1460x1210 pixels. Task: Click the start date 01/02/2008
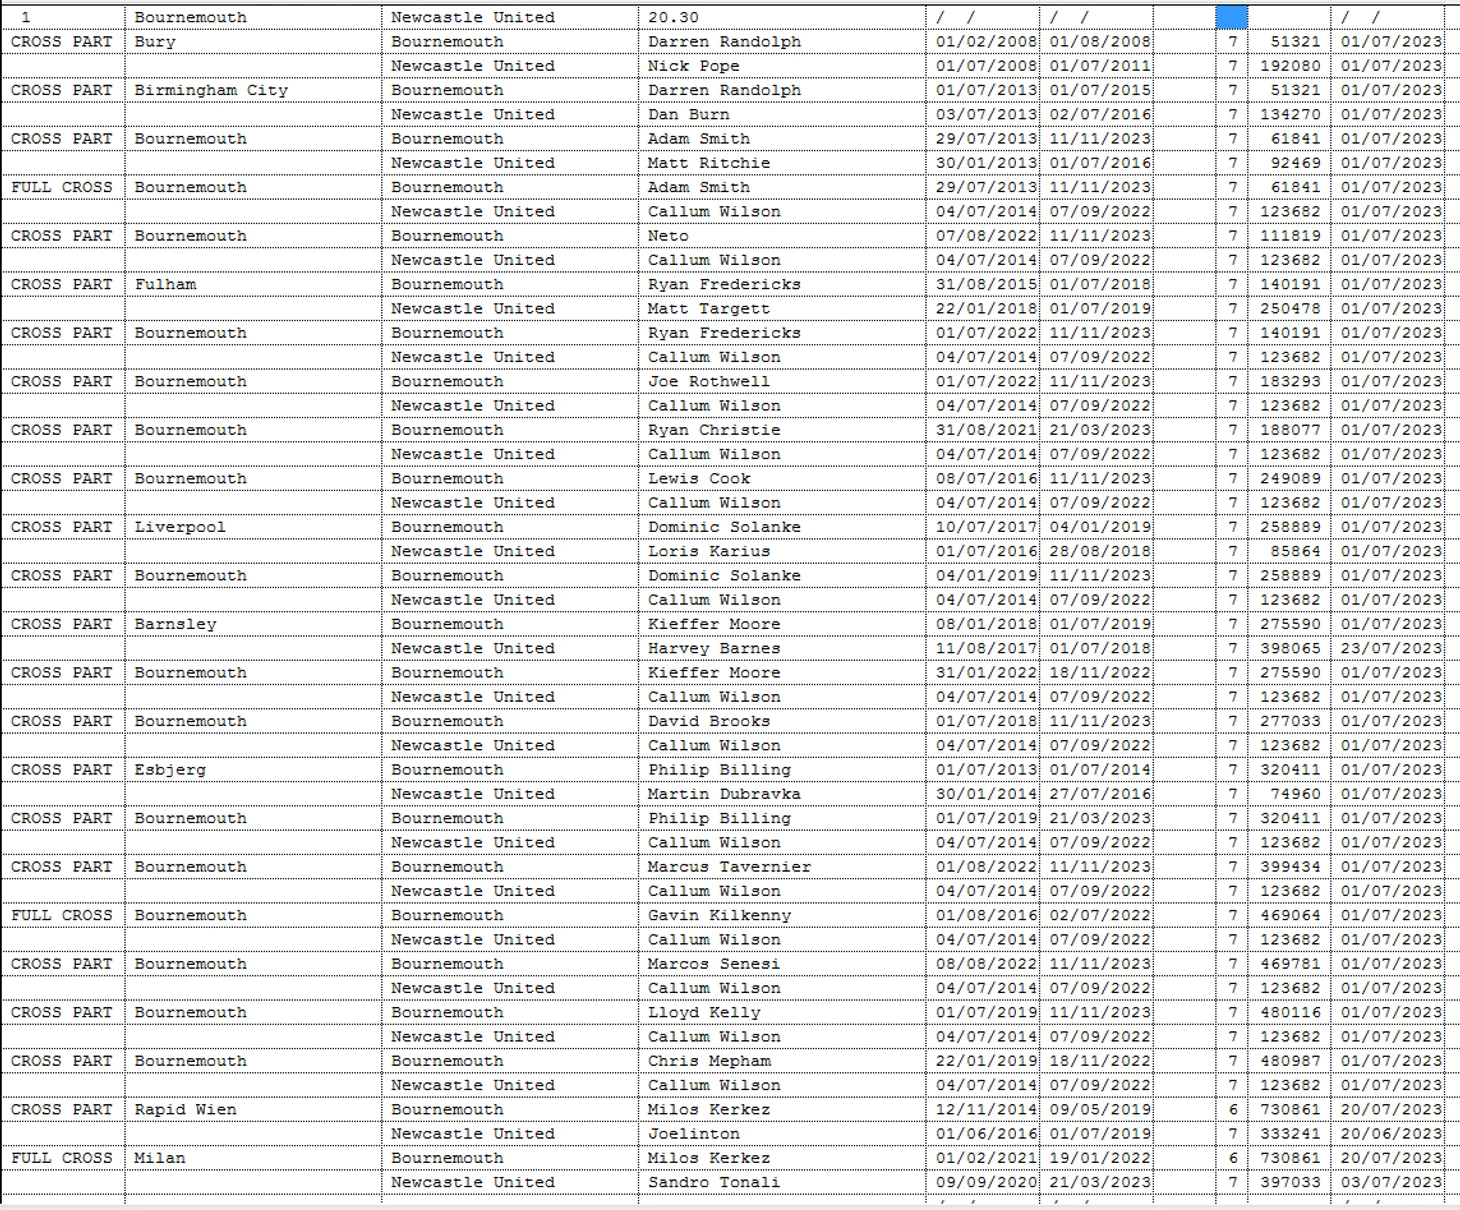(x=983, y=42)
